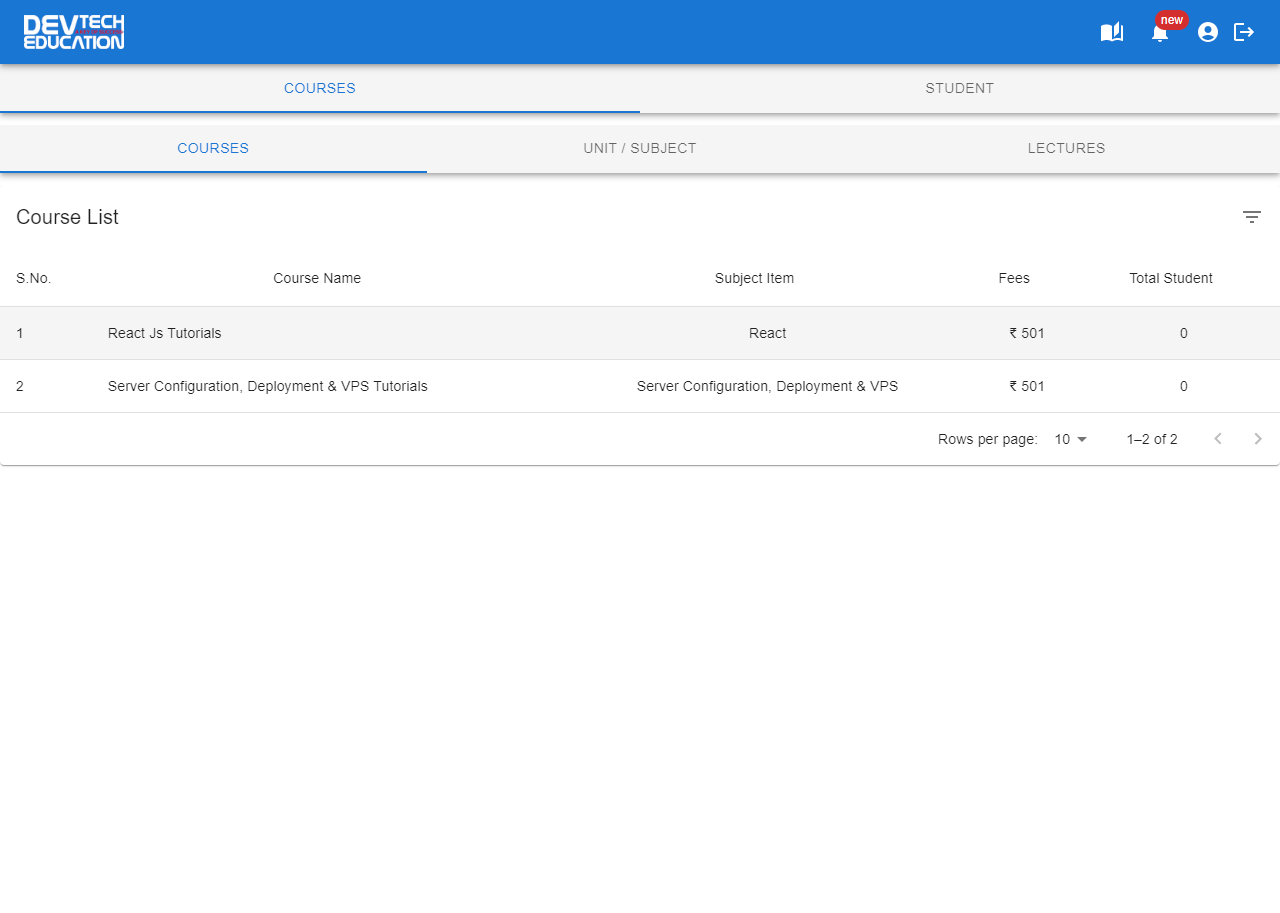
Task: Open the notifications bell icon
Action: pyautogui.click(x=1160, y=34)
